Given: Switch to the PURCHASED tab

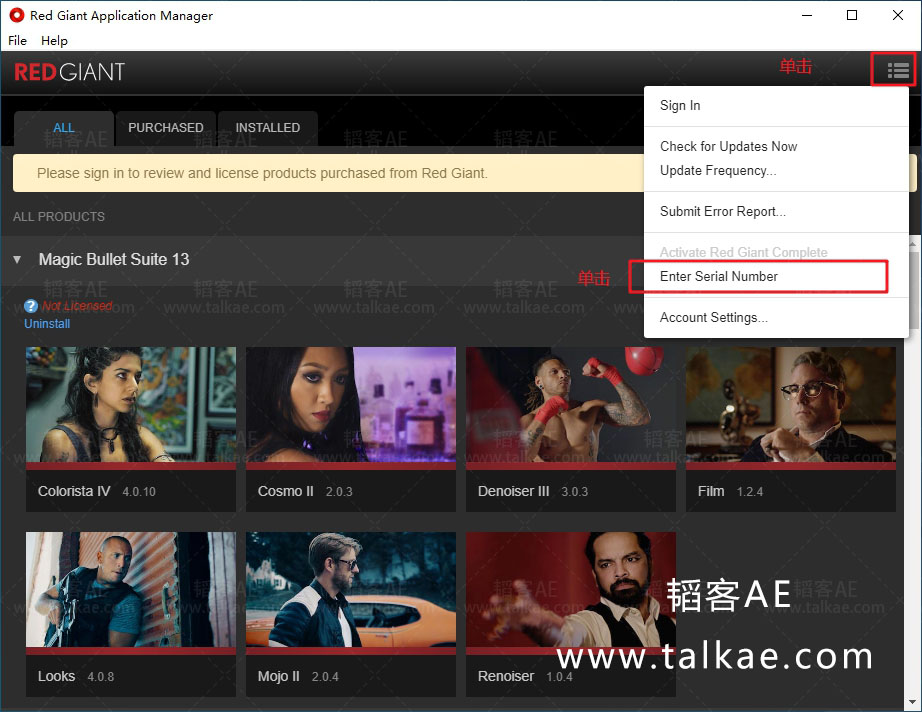Looking at the screenshot, I should [166, 128].
